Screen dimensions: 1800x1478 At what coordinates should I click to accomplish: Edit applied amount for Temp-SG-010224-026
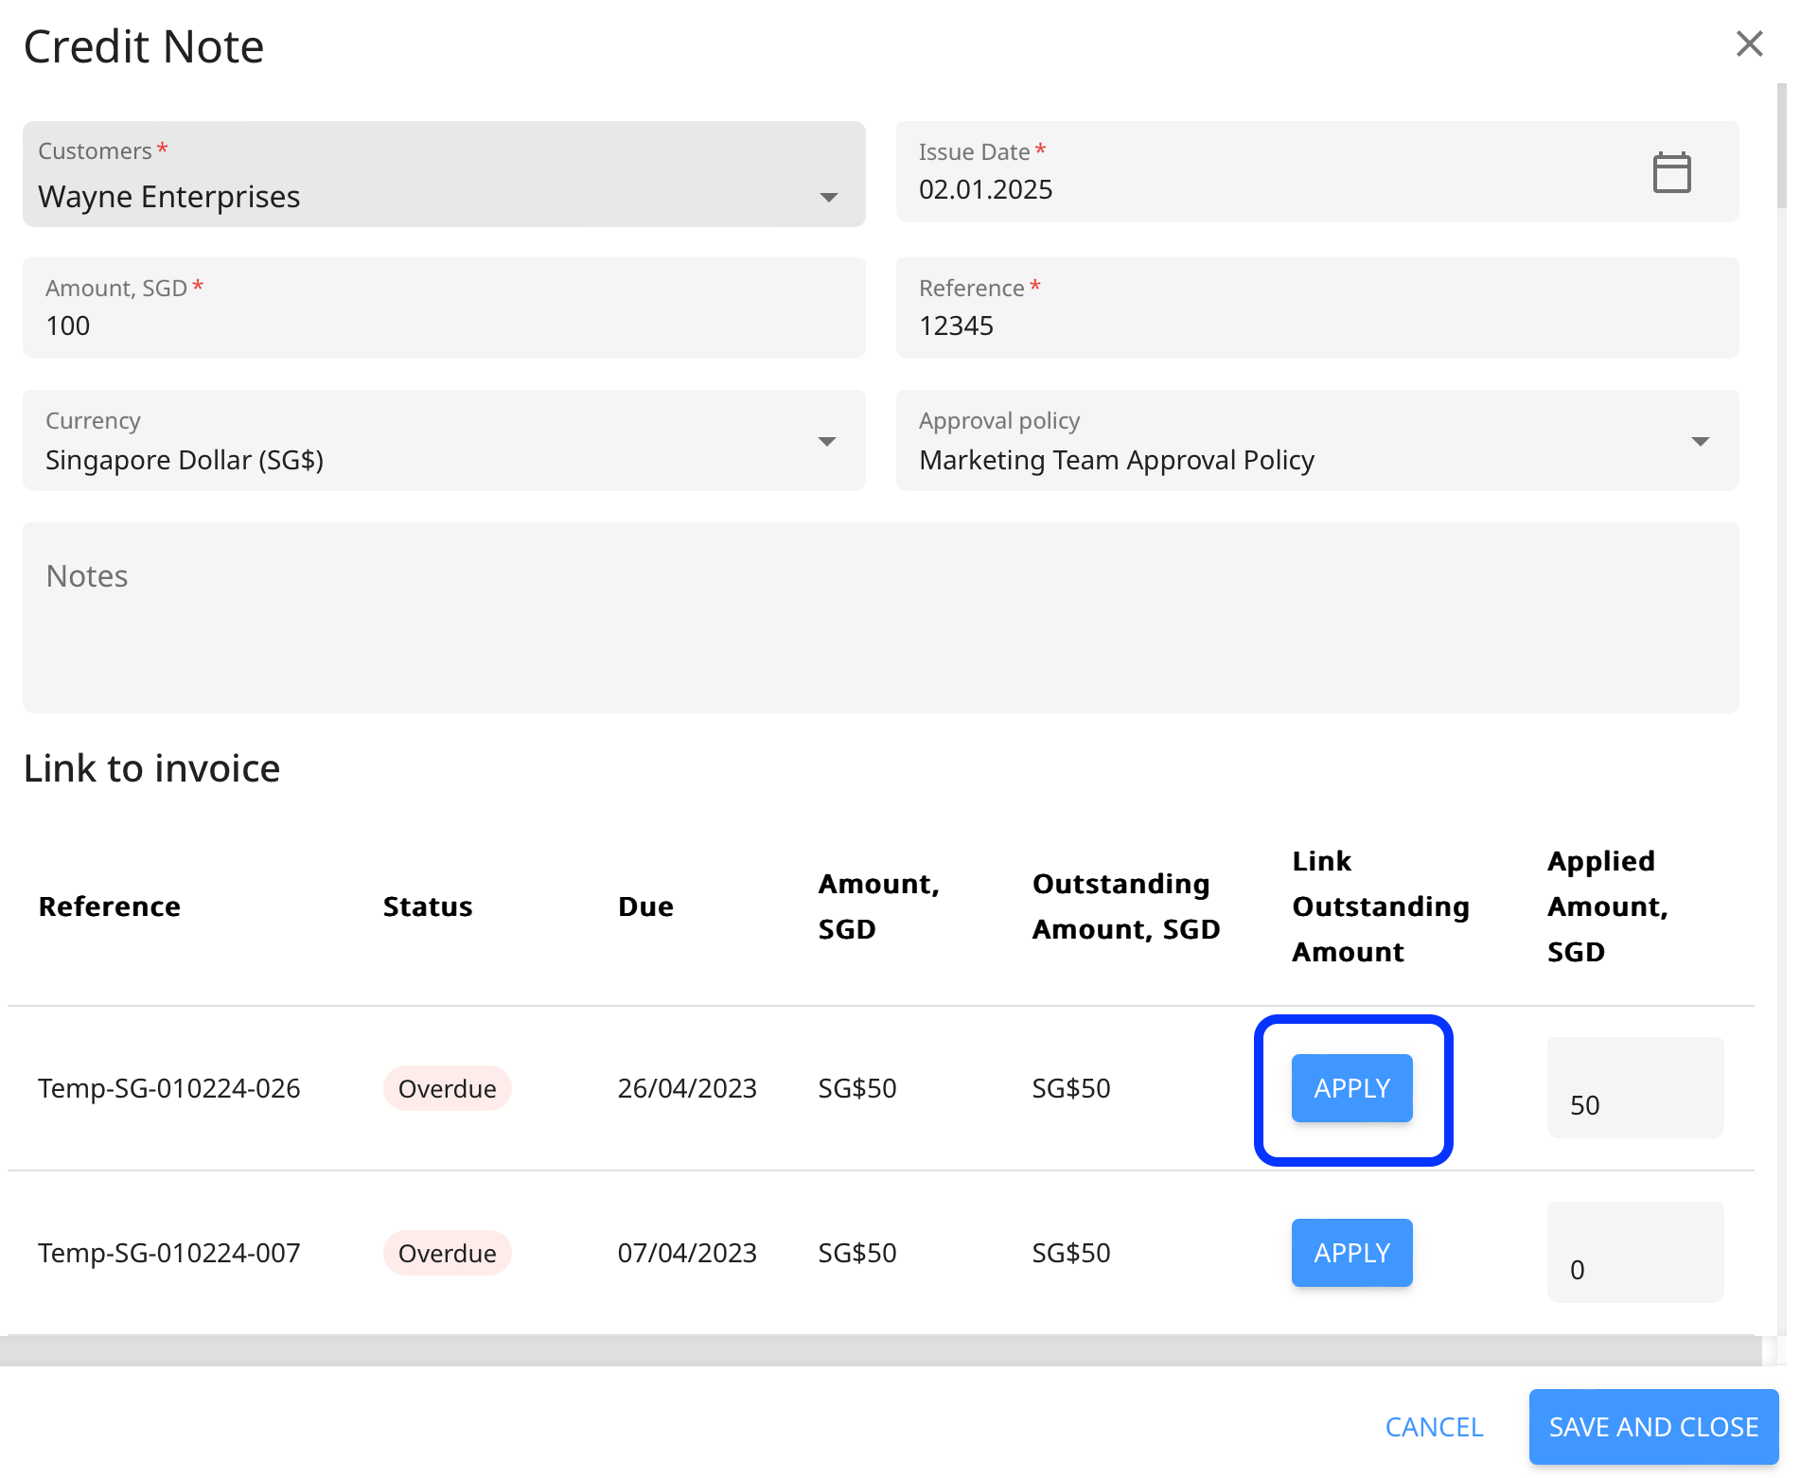[x=1635, y=1088]
